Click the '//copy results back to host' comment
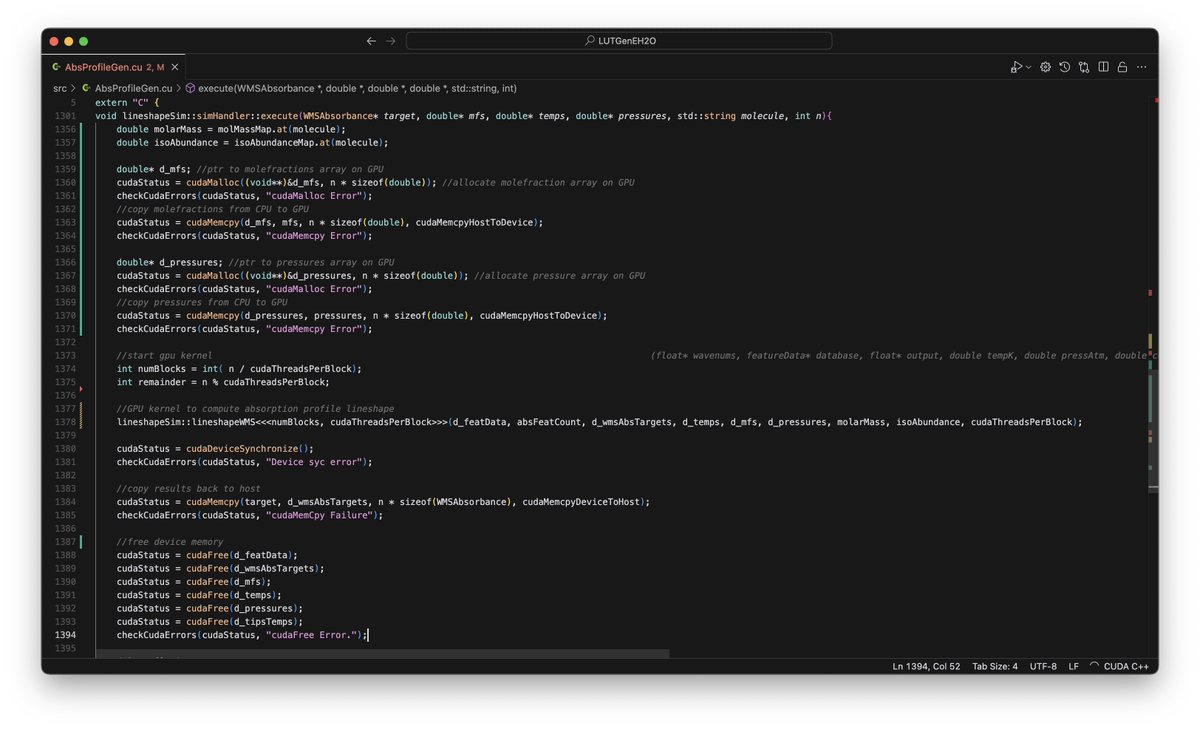1200x729 pixels. point(188,488)
